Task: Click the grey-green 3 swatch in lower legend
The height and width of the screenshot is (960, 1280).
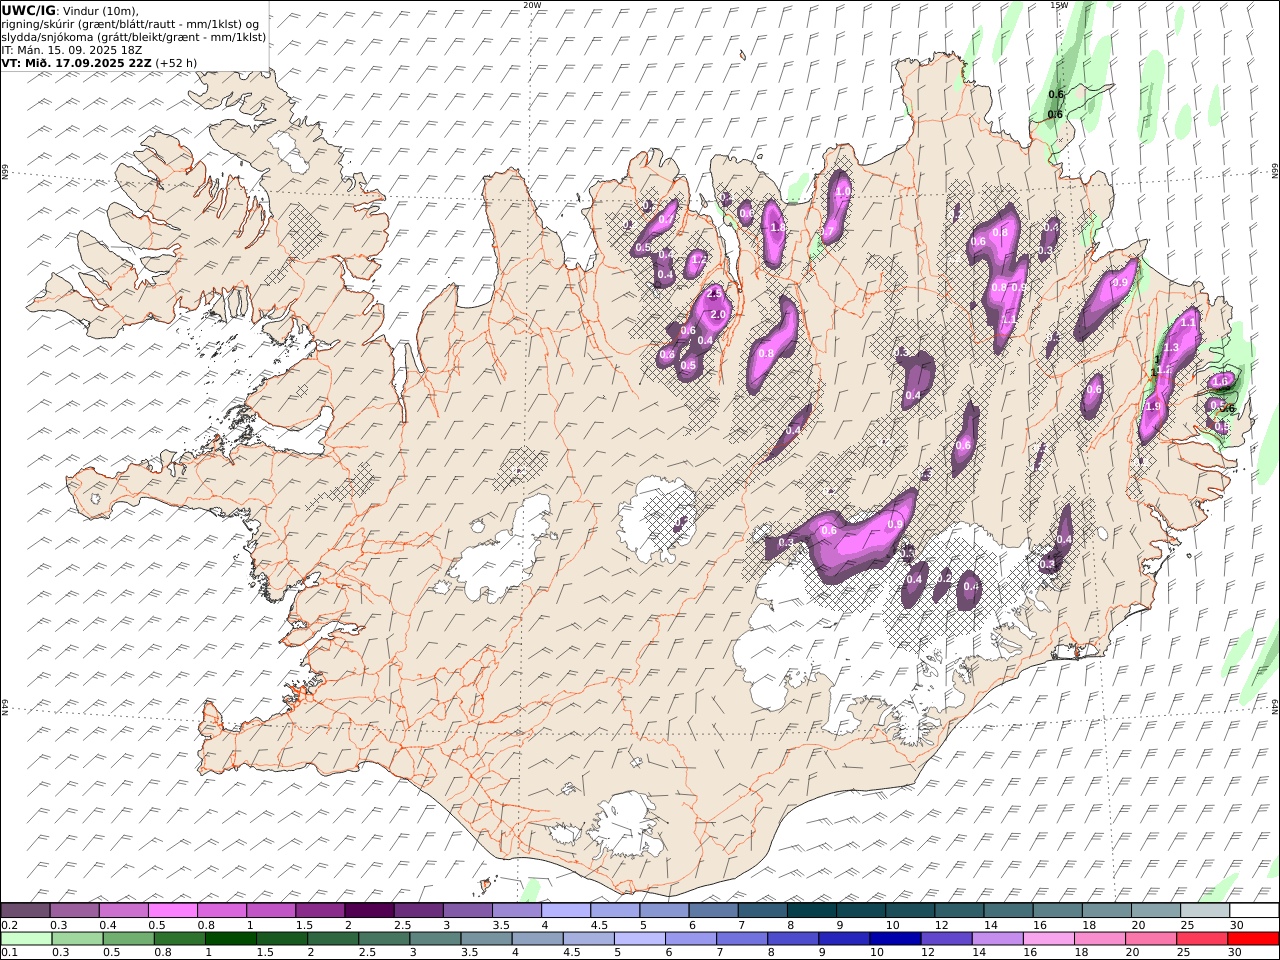Action: point(436,939)
